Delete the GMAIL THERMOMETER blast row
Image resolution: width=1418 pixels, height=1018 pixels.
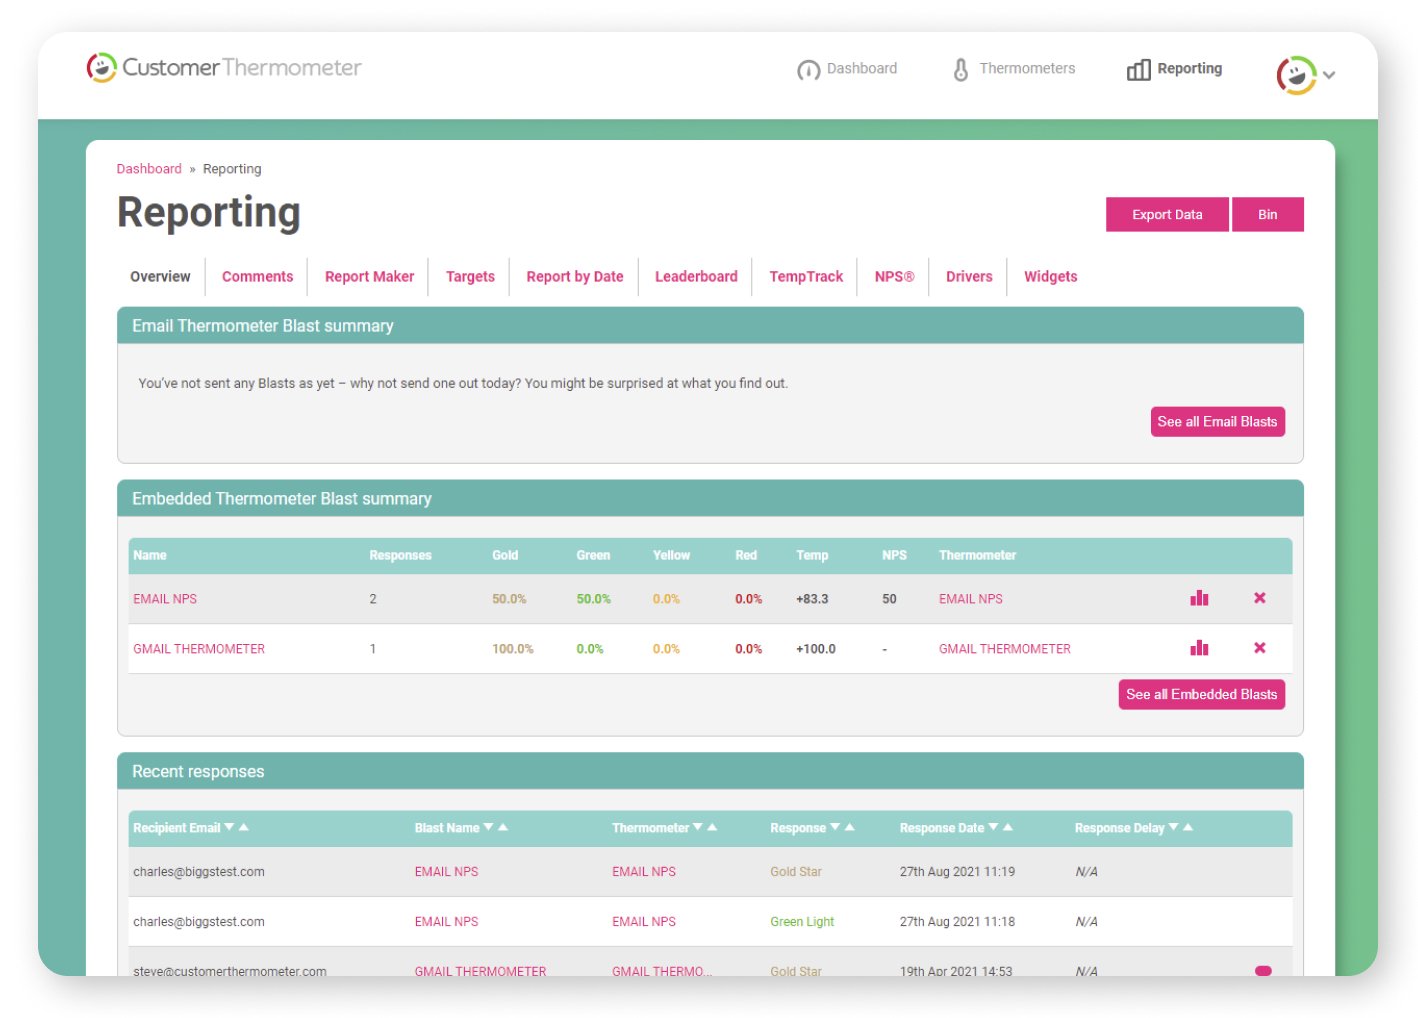(x=1260, y=648)
